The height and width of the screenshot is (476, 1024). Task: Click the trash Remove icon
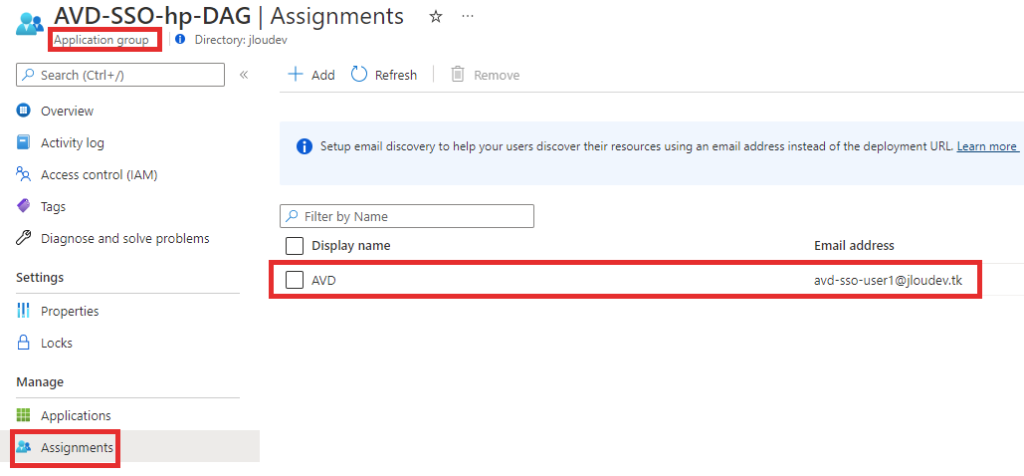(x=458, y=74)
